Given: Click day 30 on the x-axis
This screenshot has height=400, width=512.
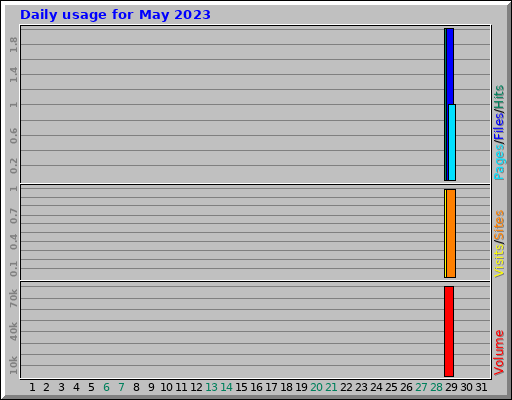Looking at the screenshot, I should (466, 387).
